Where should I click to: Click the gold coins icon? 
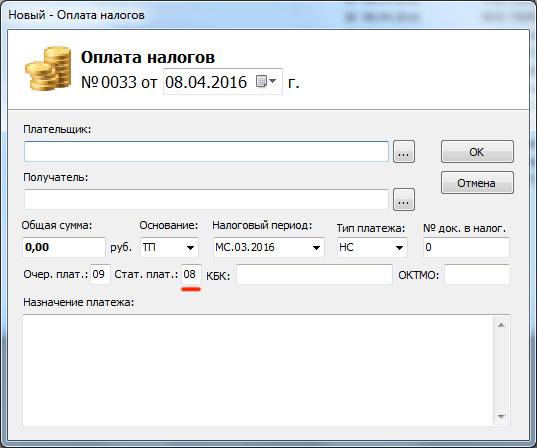click(x=48, y=69)
